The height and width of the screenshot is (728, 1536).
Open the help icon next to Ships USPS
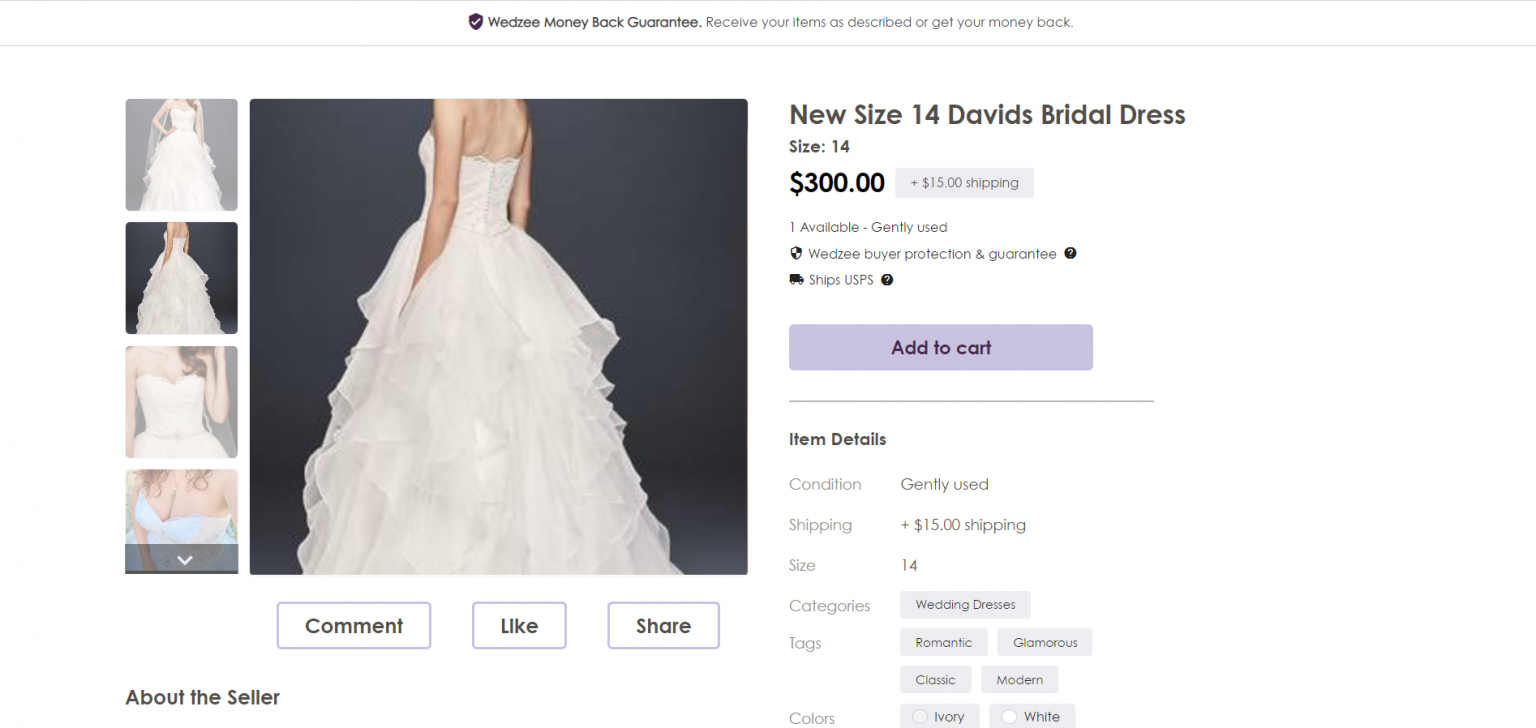886,279
